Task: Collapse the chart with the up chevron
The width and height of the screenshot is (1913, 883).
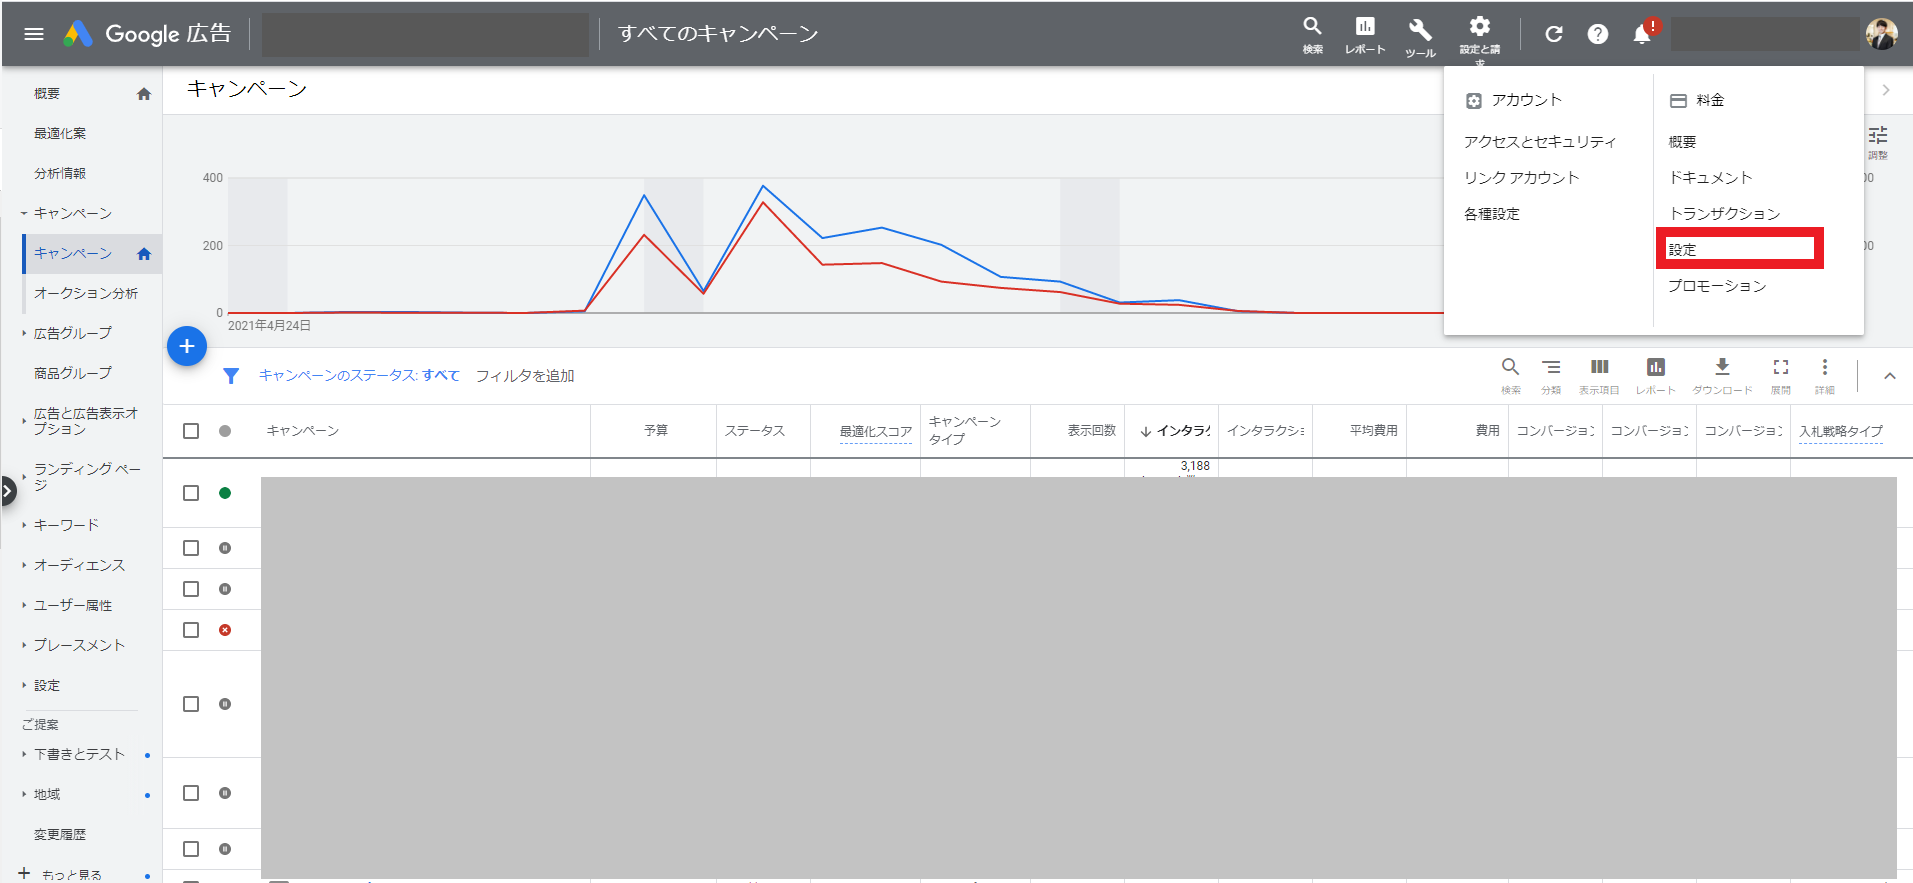Action: [1890, 376]
